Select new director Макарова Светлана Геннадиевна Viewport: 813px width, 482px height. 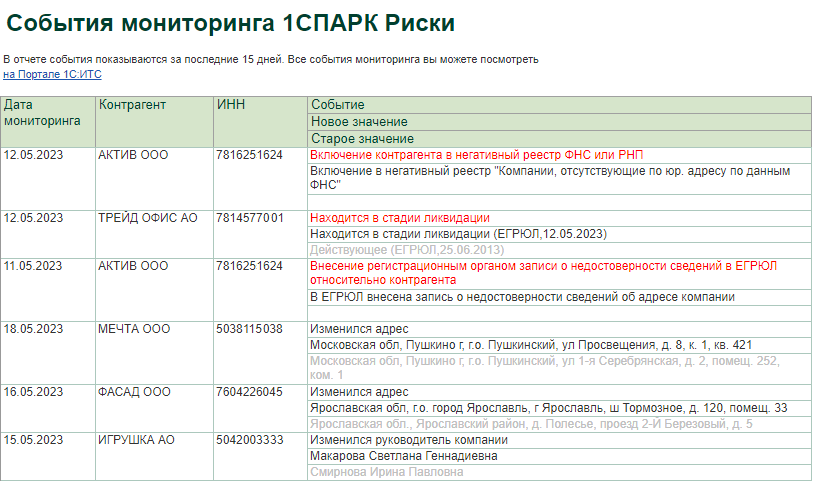404,456
